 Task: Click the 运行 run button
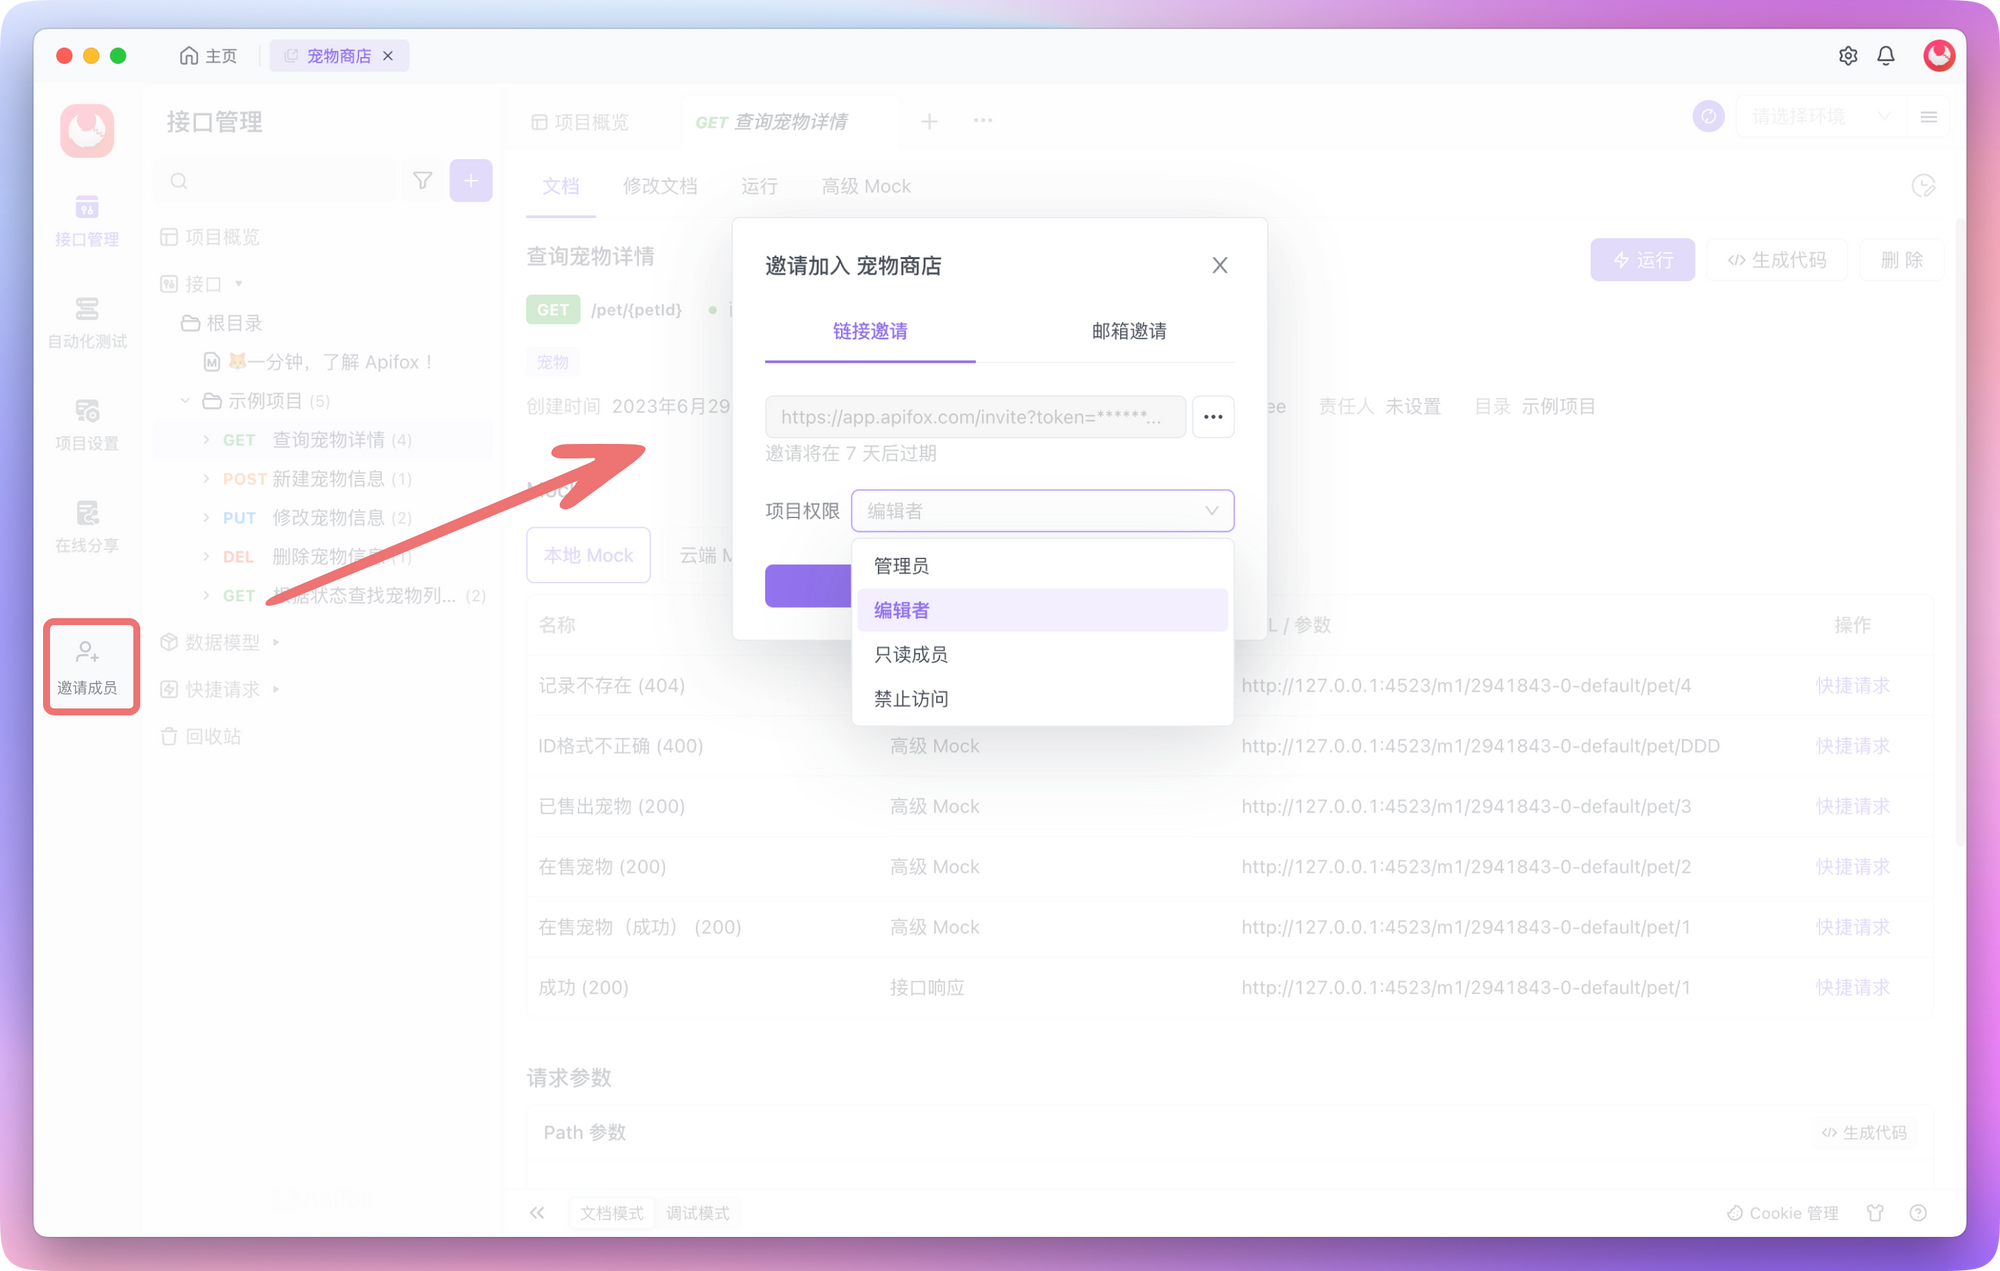pyautogui.click(x=1642, y=260)
